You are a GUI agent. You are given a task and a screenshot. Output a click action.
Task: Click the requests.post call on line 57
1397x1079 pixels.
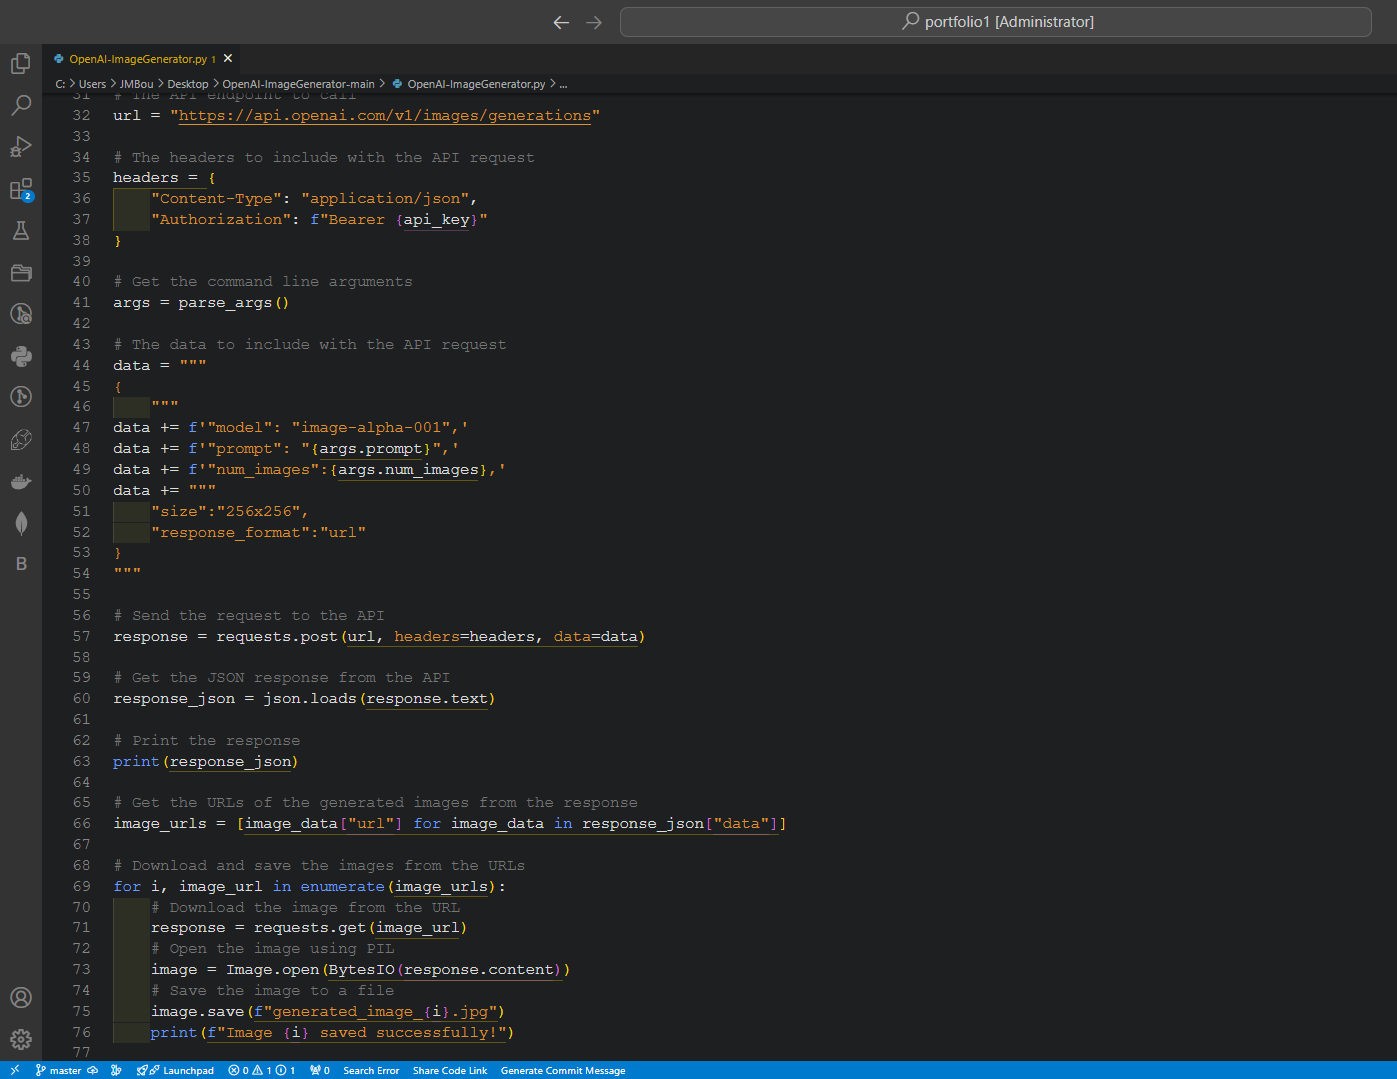click(277, 637)
